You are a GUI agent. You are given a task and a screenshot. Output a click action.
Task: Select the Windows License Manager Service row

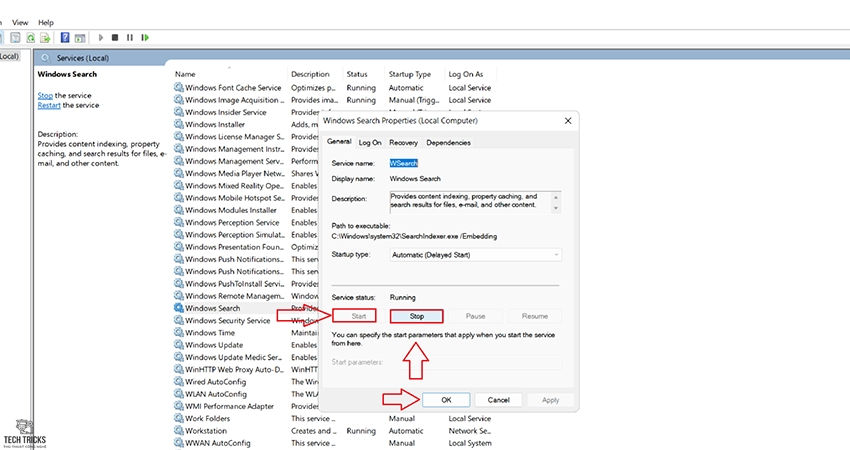click(234, 137)
